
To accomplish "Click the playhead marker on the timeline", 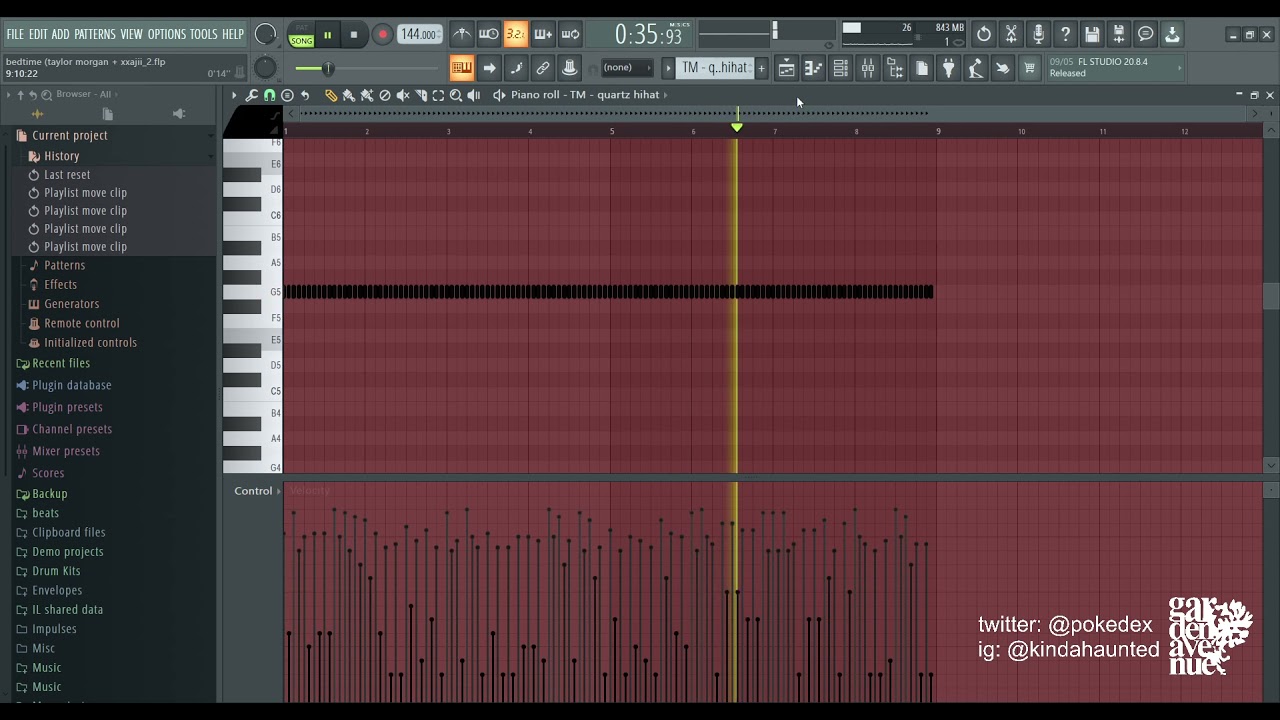I will tap(737, 127).
